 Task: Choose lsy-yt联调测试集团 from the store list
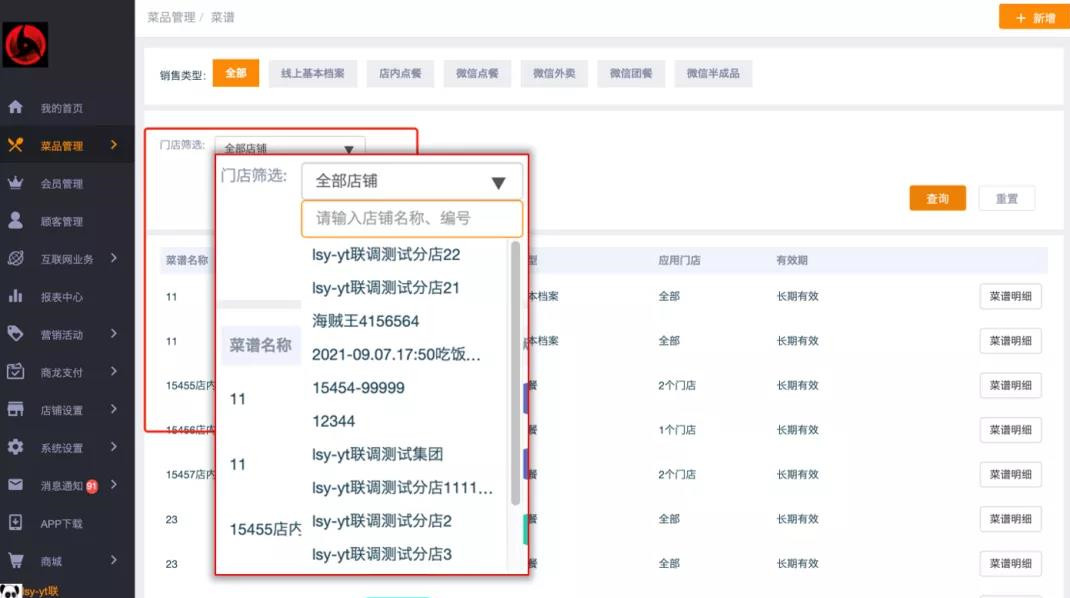377,454
